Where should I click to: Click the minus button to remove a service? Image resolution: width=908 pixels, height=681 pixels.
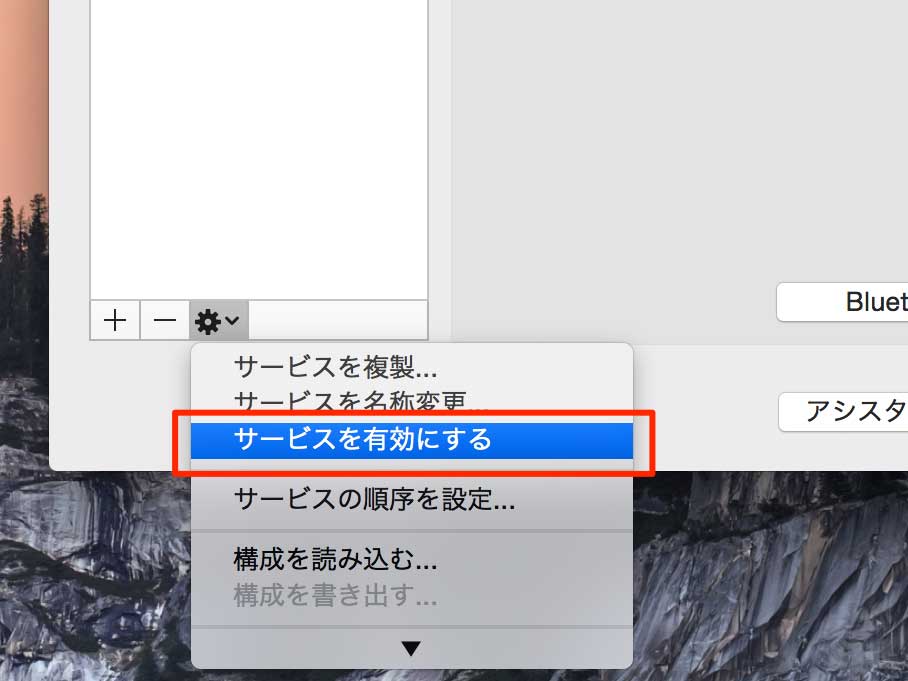[x=164, y=320]
